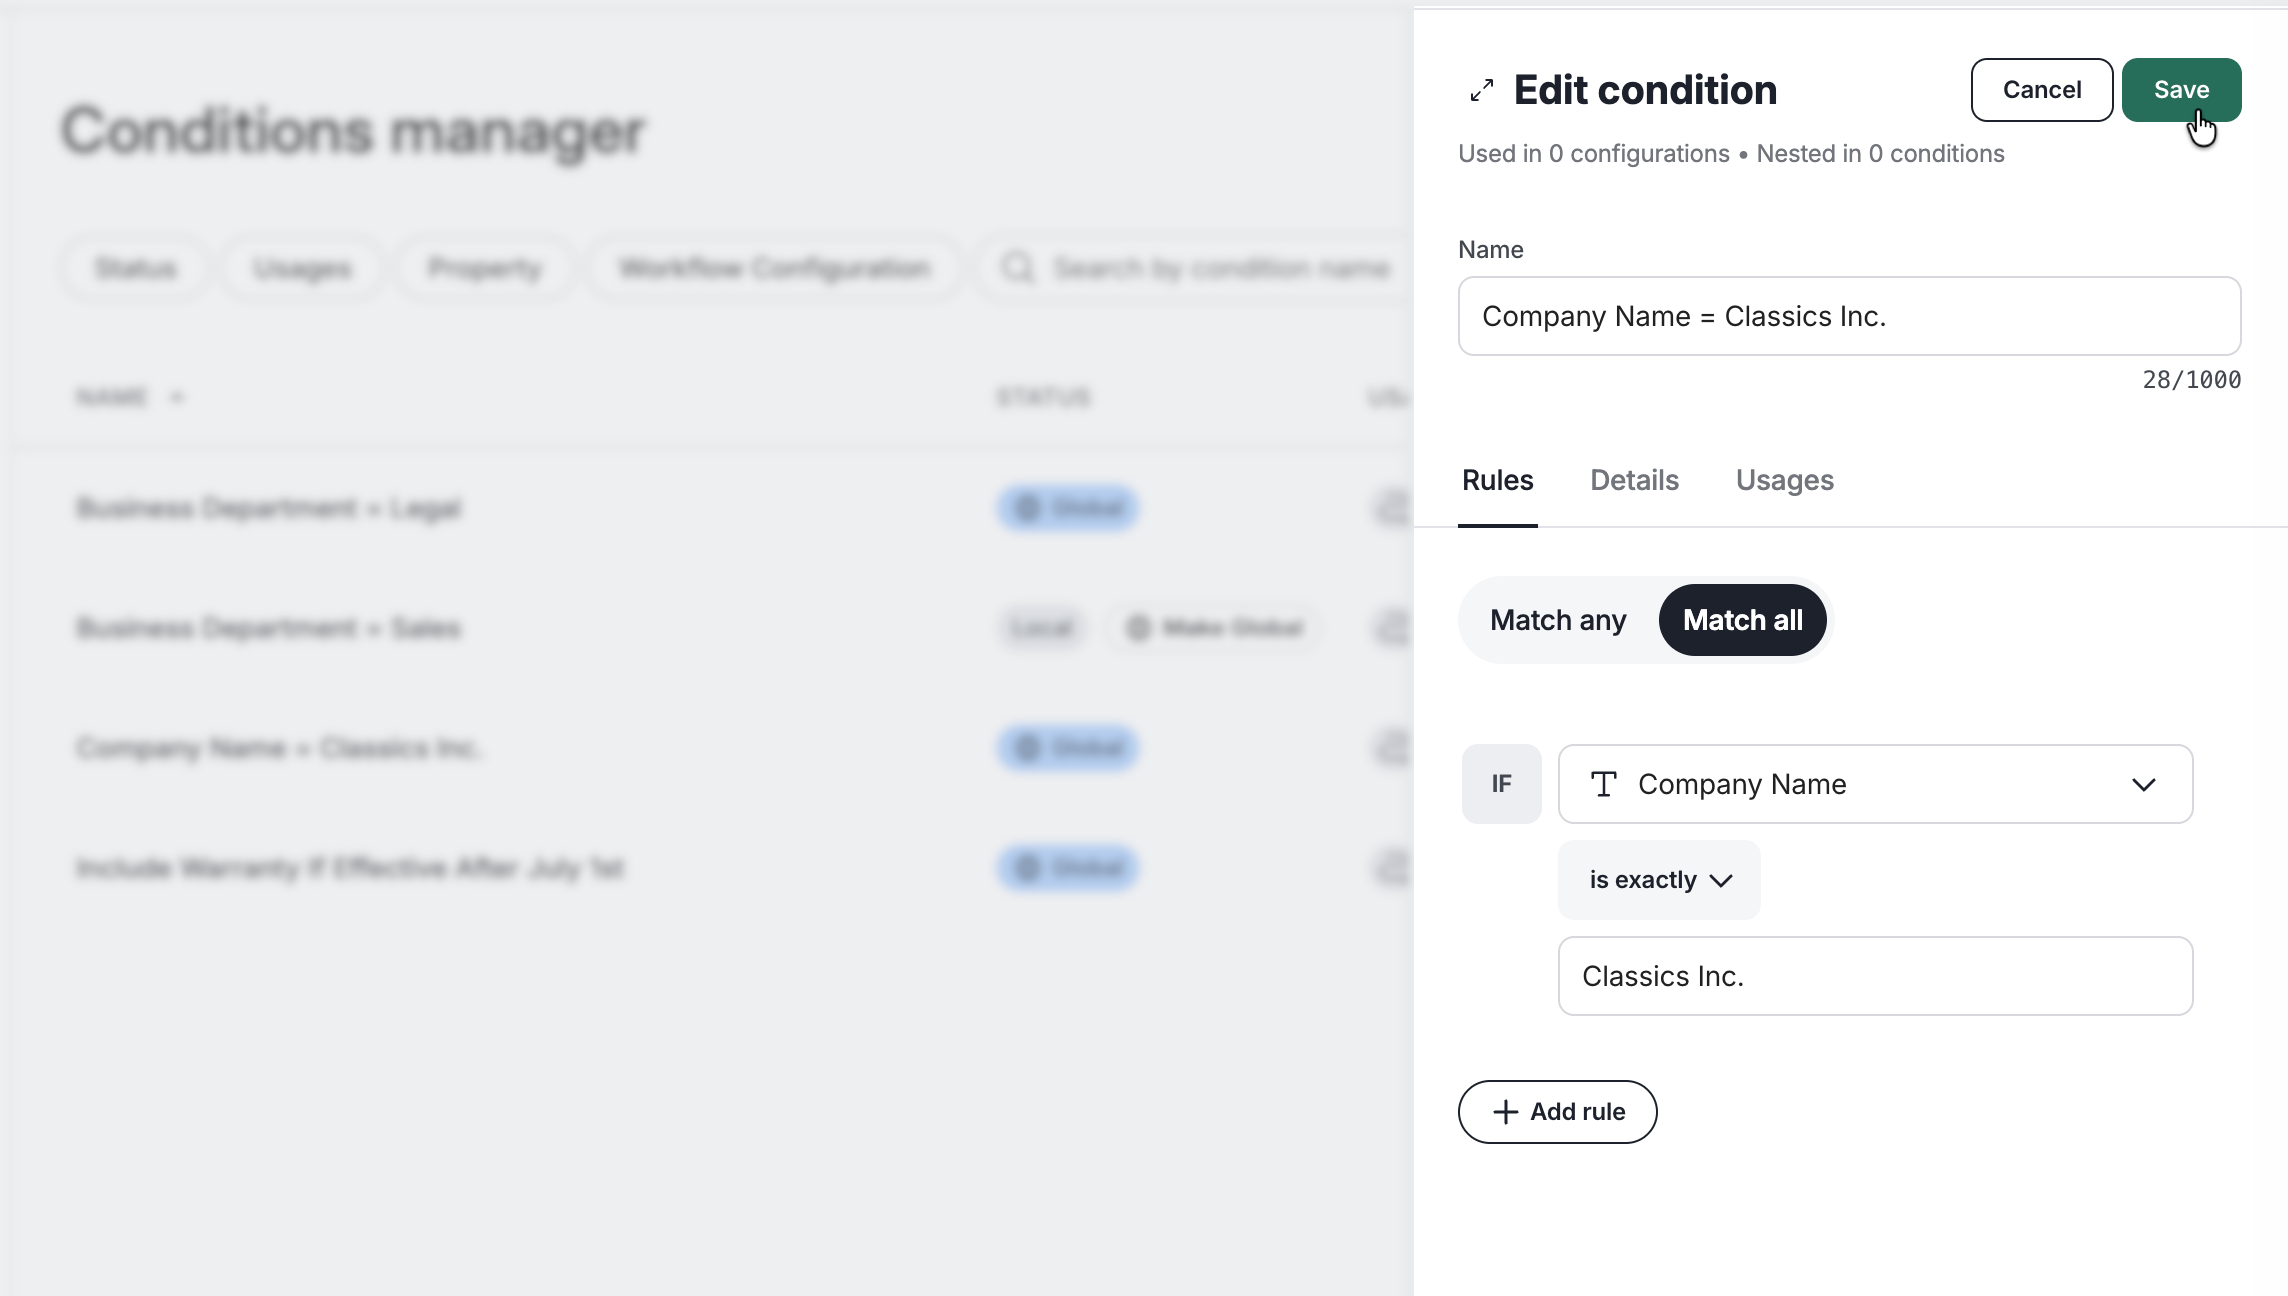
Task: Click the globe icon in Make Global
Action: [x=1138, y=628]
